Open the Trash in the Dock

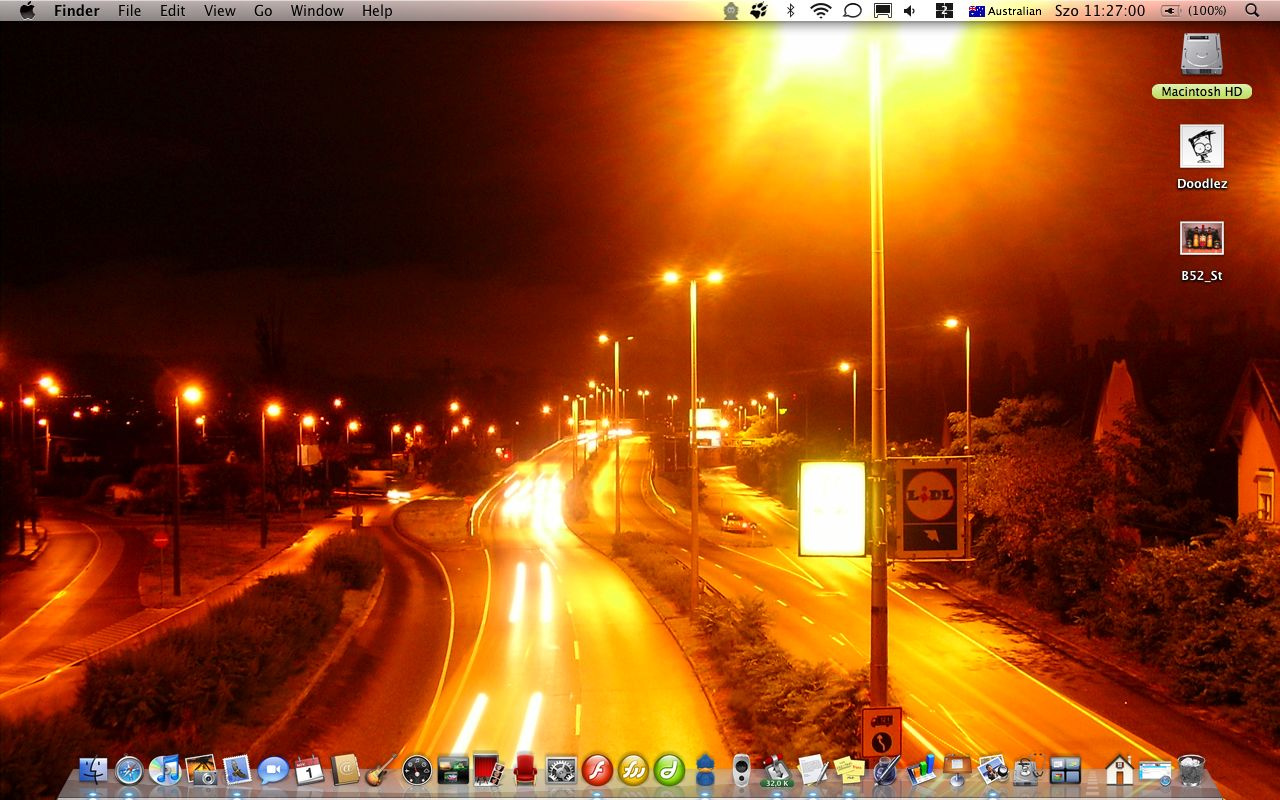pos(1191,769)
